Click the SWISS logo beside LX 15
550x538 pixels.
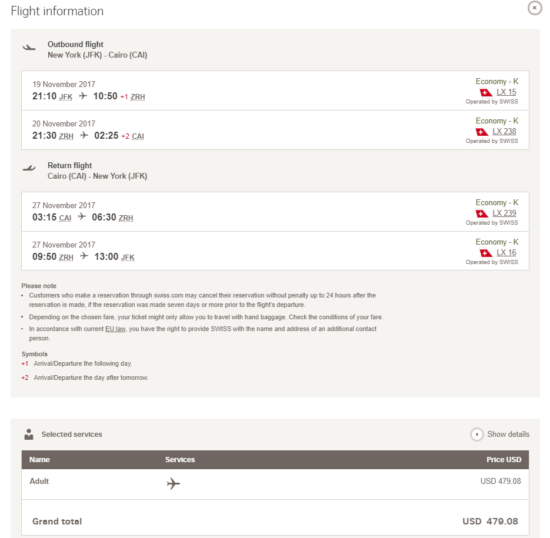[x=486, y=93]
